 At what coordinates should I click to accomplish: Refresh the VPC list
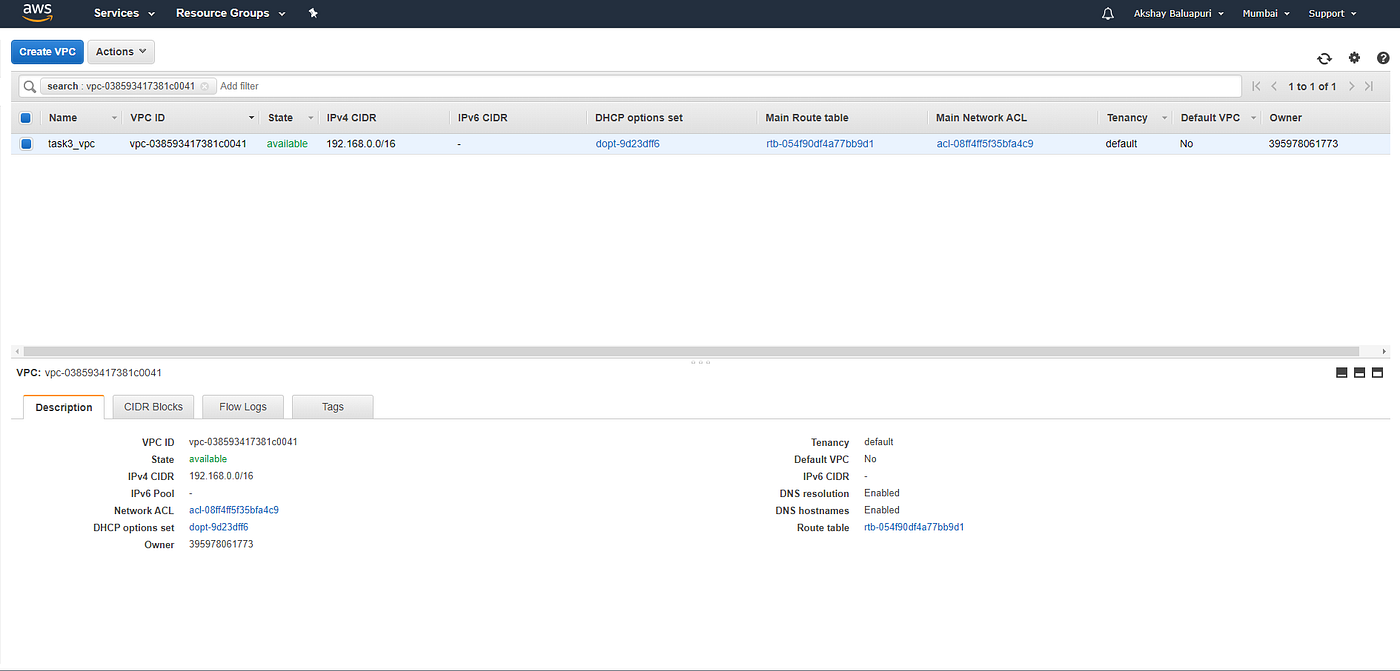(1324, 58)
